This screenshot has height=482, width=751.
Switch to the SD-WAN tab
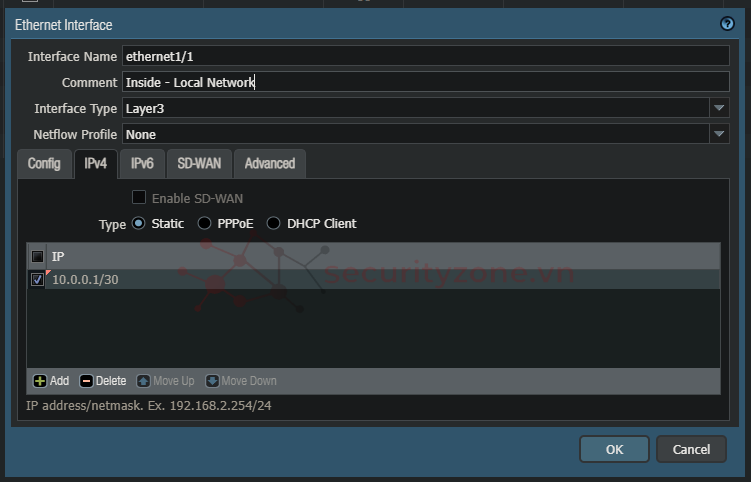(x=199, y=163)
